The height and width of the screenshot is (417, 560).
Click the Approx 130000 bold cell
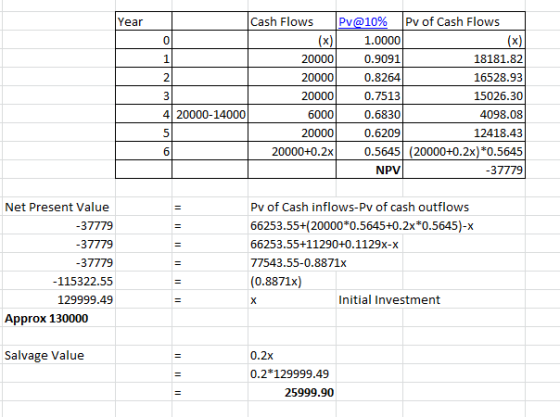[46, 318]
